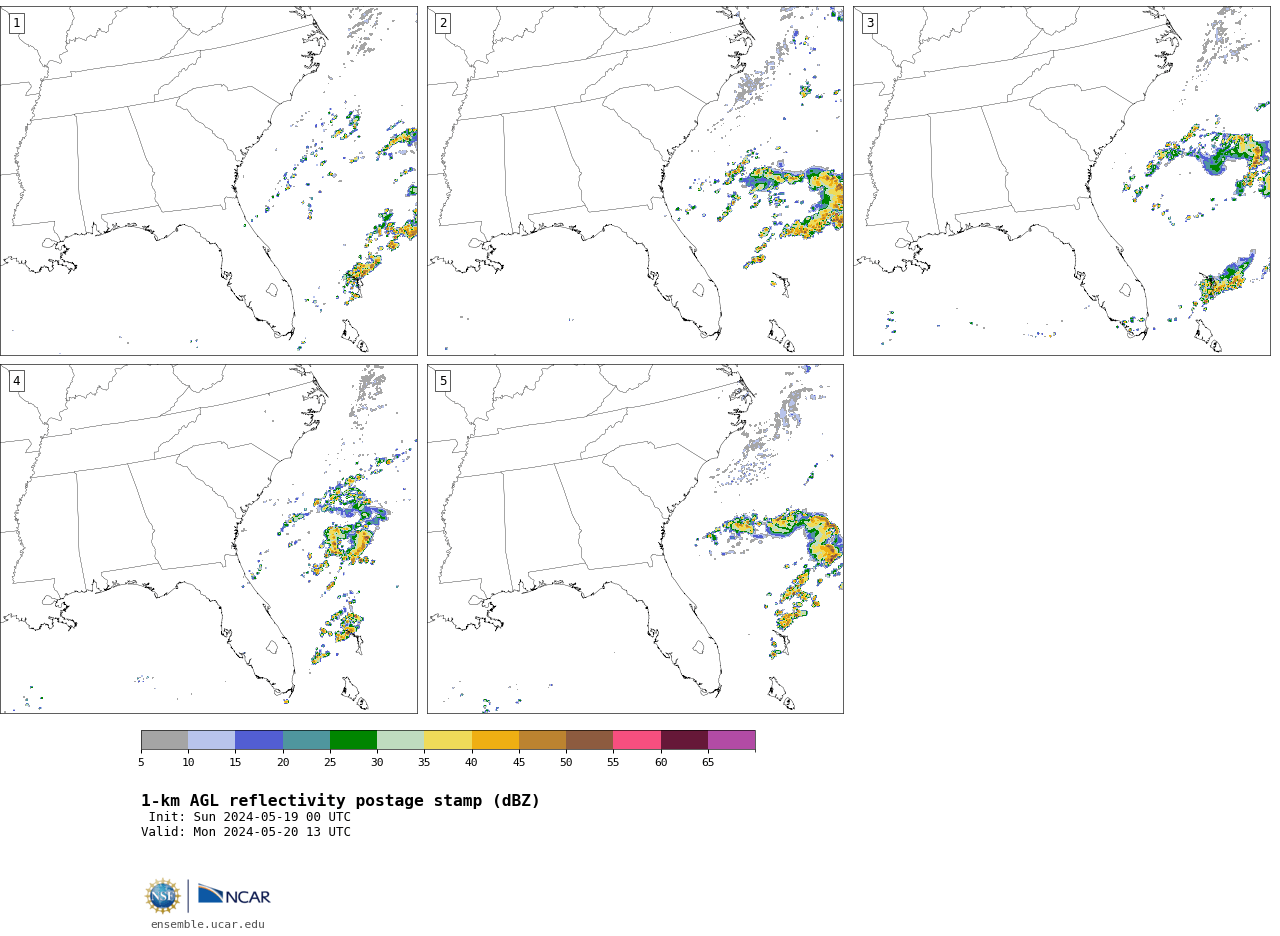This screenshot has width=1280, height=936.
Task: Click the teal 20-25 dBZ swatch
Action: 306,740
